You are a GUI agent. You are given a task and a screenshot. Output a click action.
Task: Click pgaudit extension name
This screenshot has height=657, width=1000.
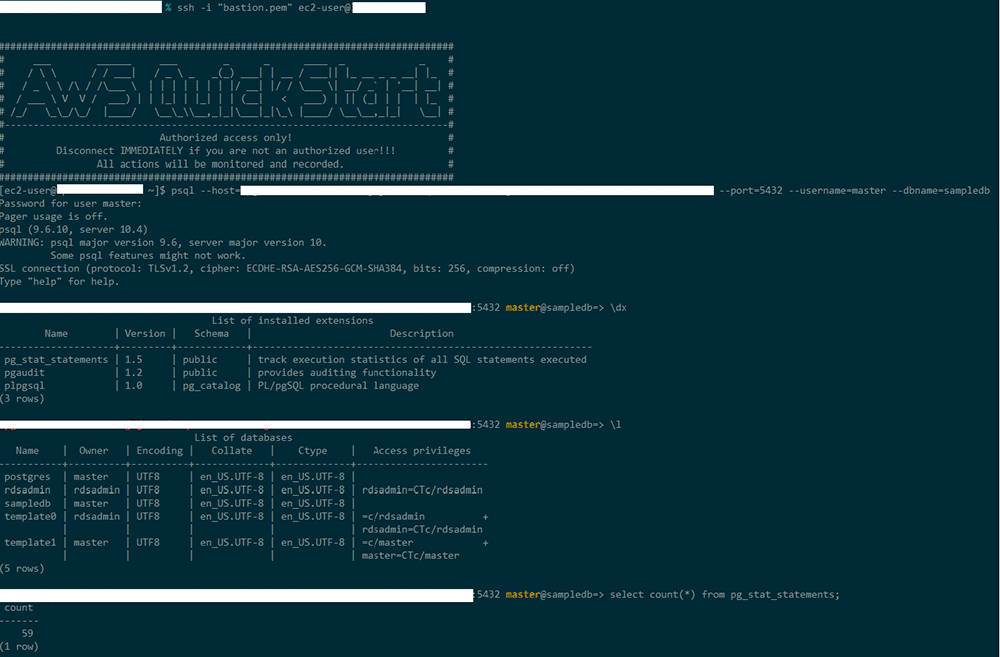click(24, 373)
